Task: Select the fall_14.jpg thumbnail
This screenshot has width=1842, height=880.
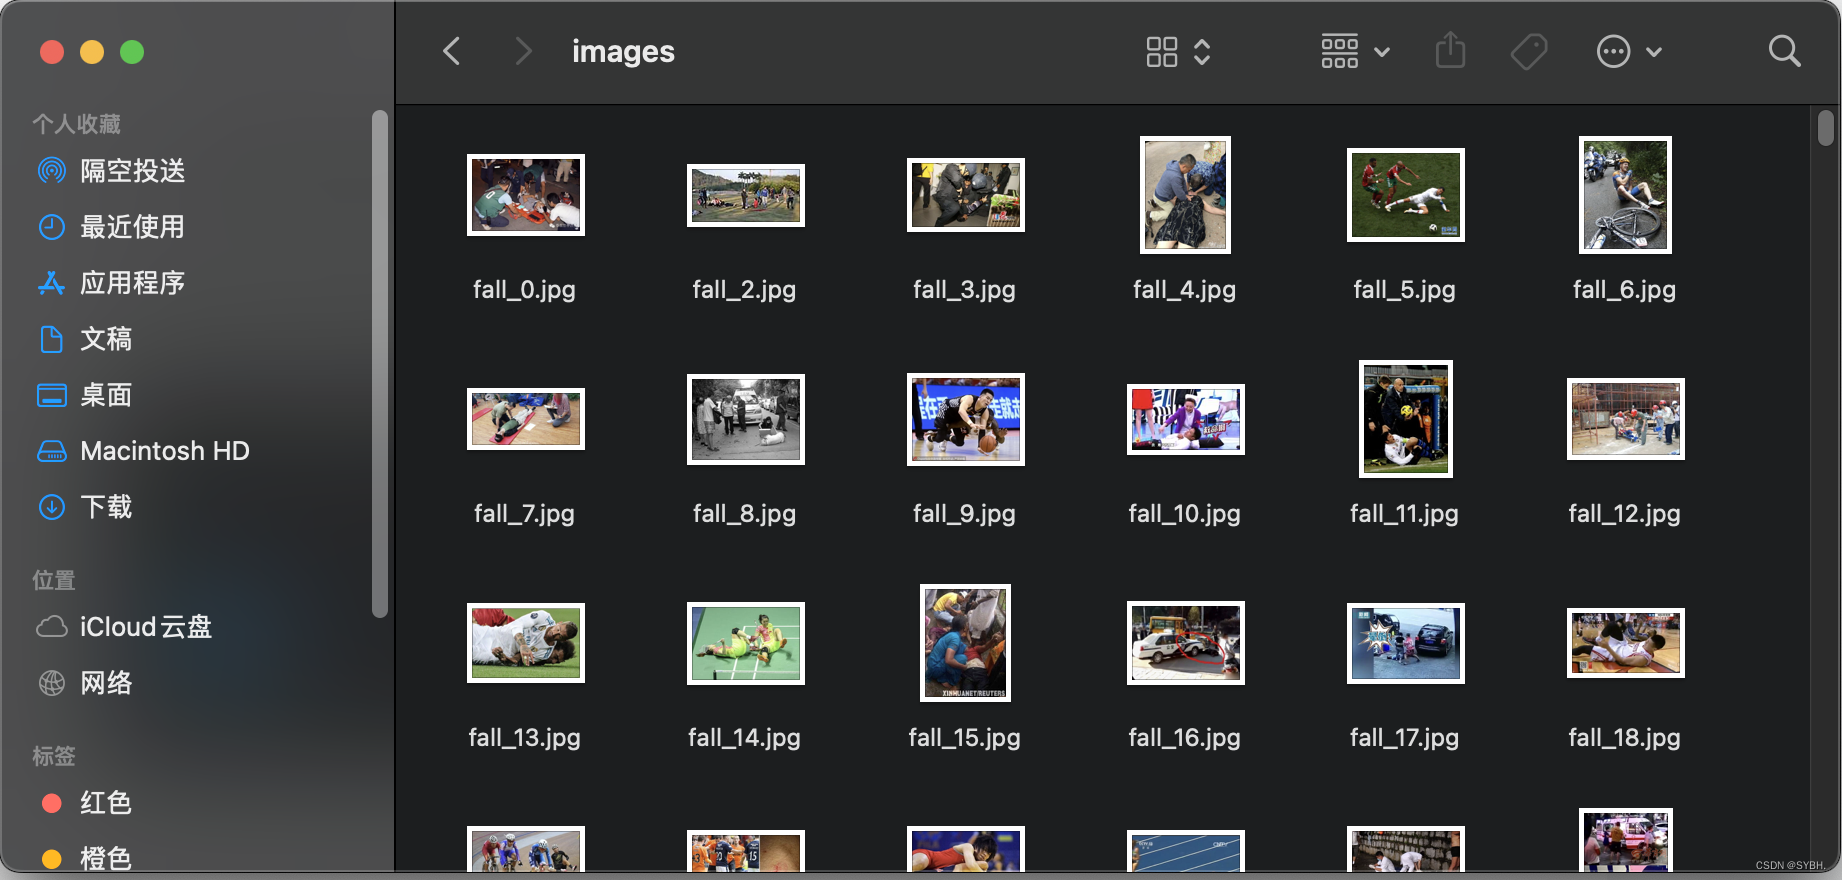Action: pos(746,643)
